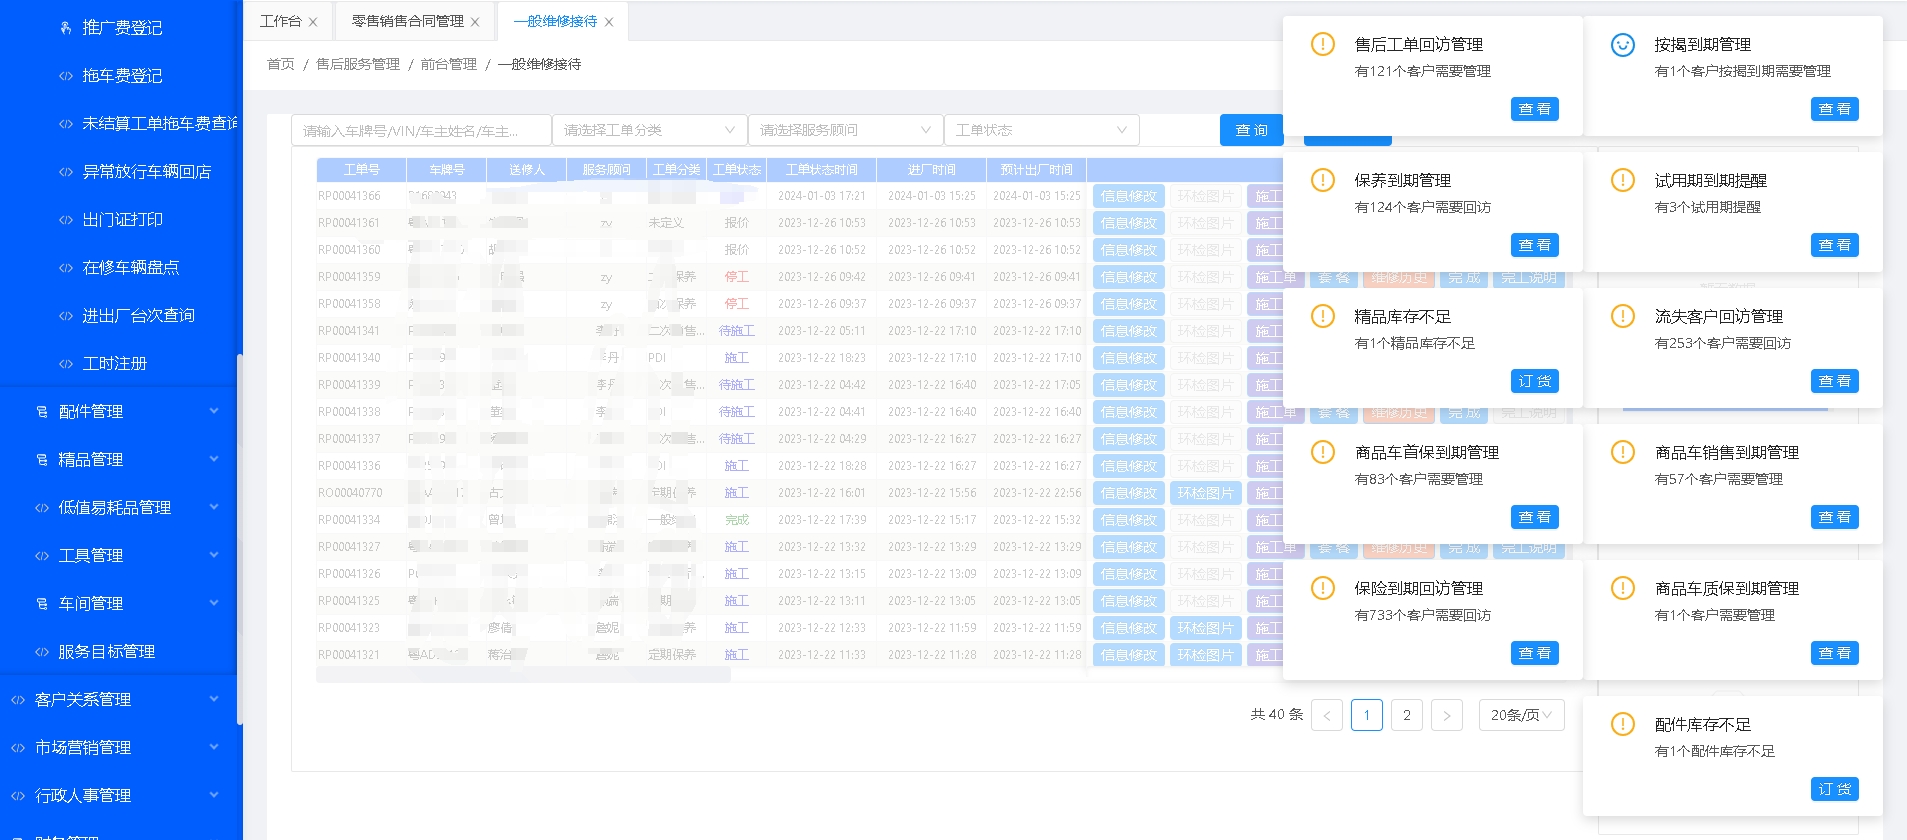
Task: Click the 市场营销管理 code icon
Action: pyautogui.click(x=18, y=748)
